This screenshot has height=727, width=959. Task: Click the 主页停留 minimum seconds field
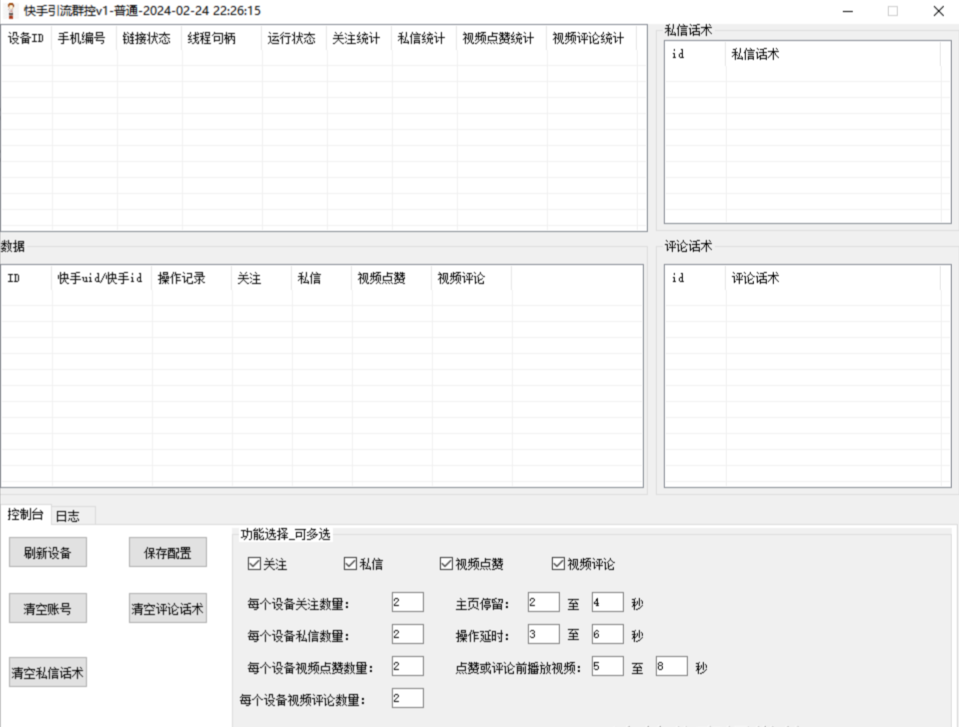[x=543, y=602]
